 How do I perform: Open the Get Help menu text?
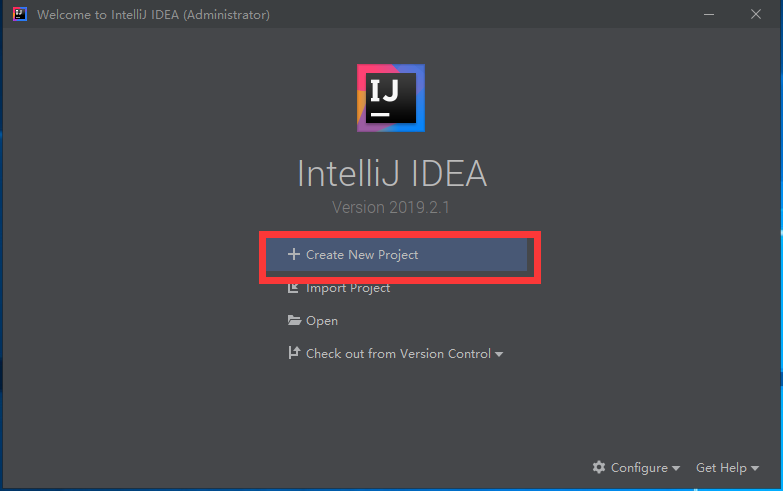click(722, 468)
